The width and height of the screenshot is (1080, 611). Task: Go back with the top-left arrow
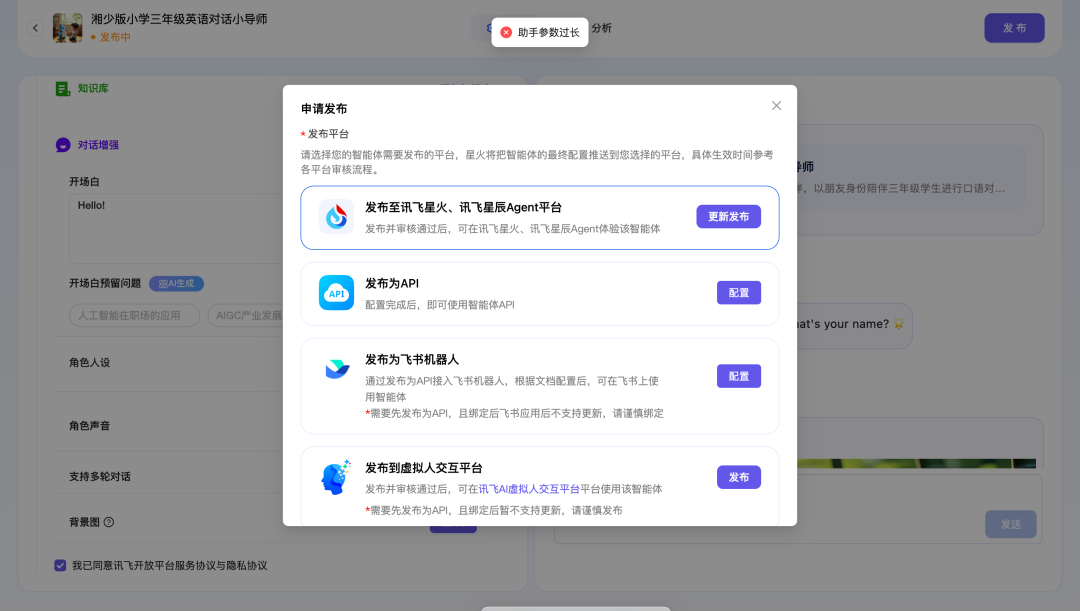tap(35, 28)
